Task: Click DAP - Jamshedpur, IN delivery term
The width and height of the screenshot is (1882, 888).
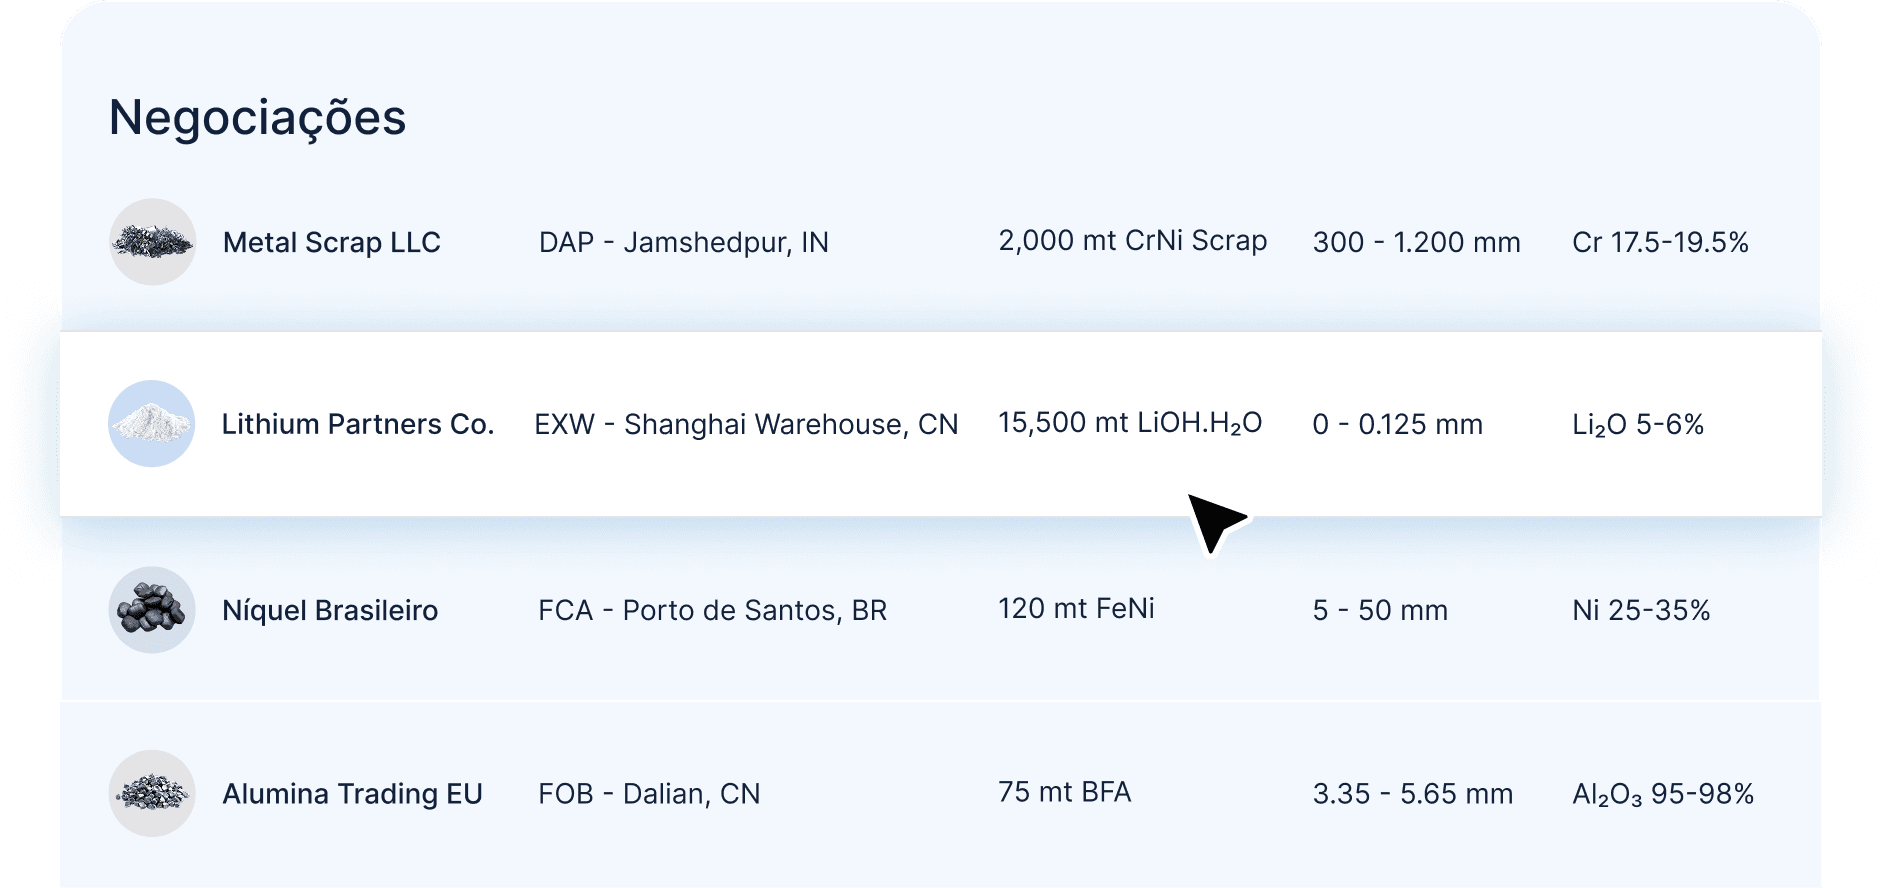Action: (x=684, y=243)
